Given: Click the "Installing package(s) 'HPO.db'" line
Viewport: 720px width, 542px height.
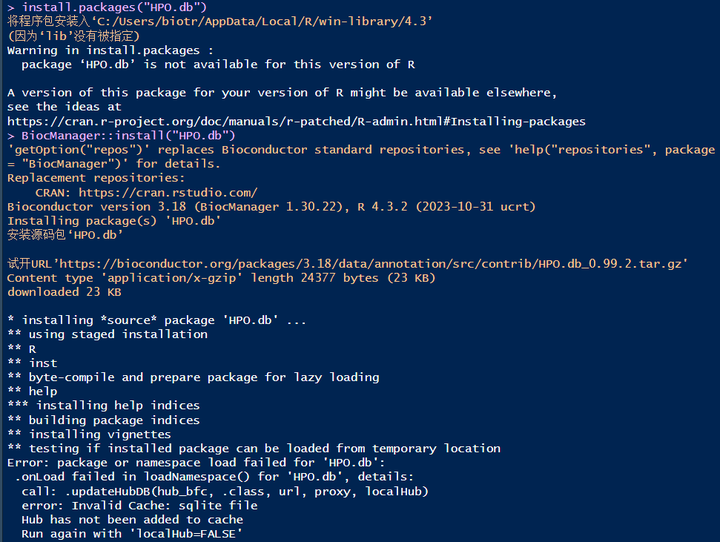Looking at the screenshot, I should [113, 220].
